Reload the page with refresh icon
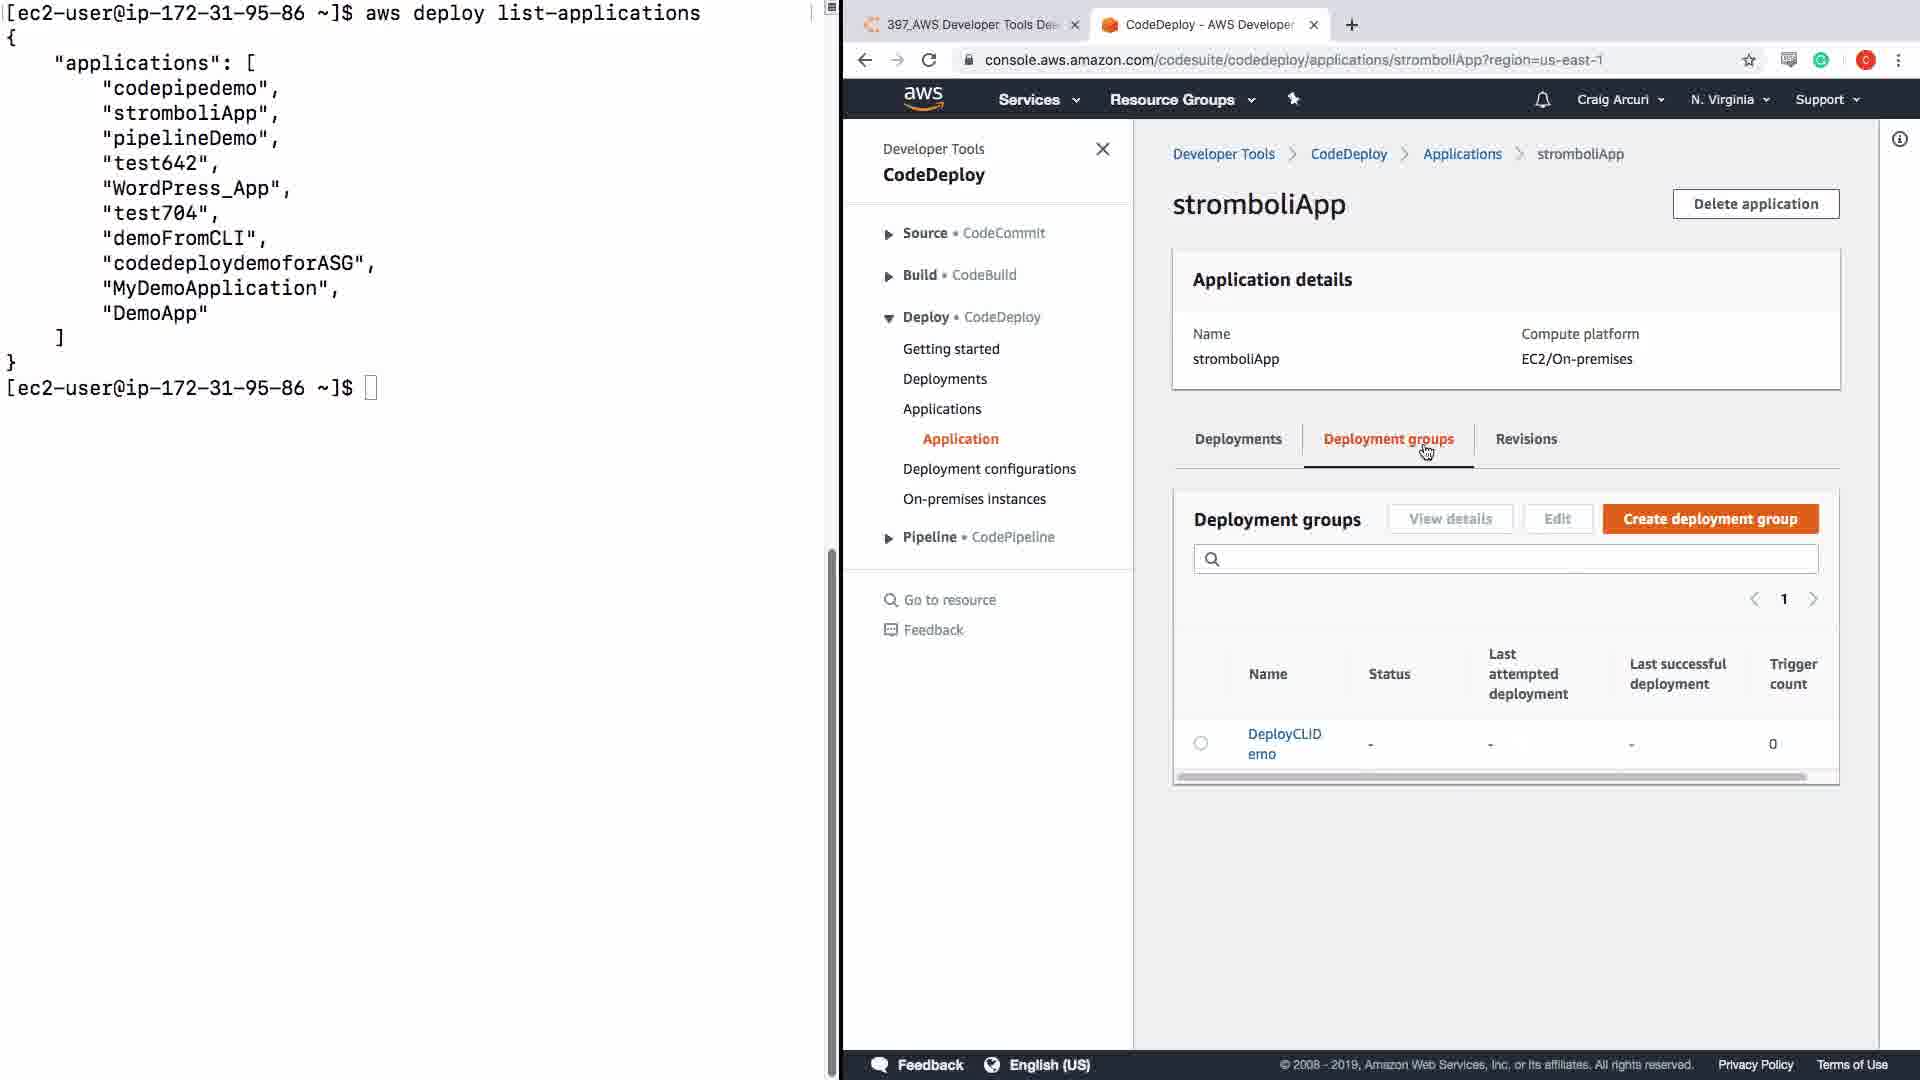 [x=929, y=60]
